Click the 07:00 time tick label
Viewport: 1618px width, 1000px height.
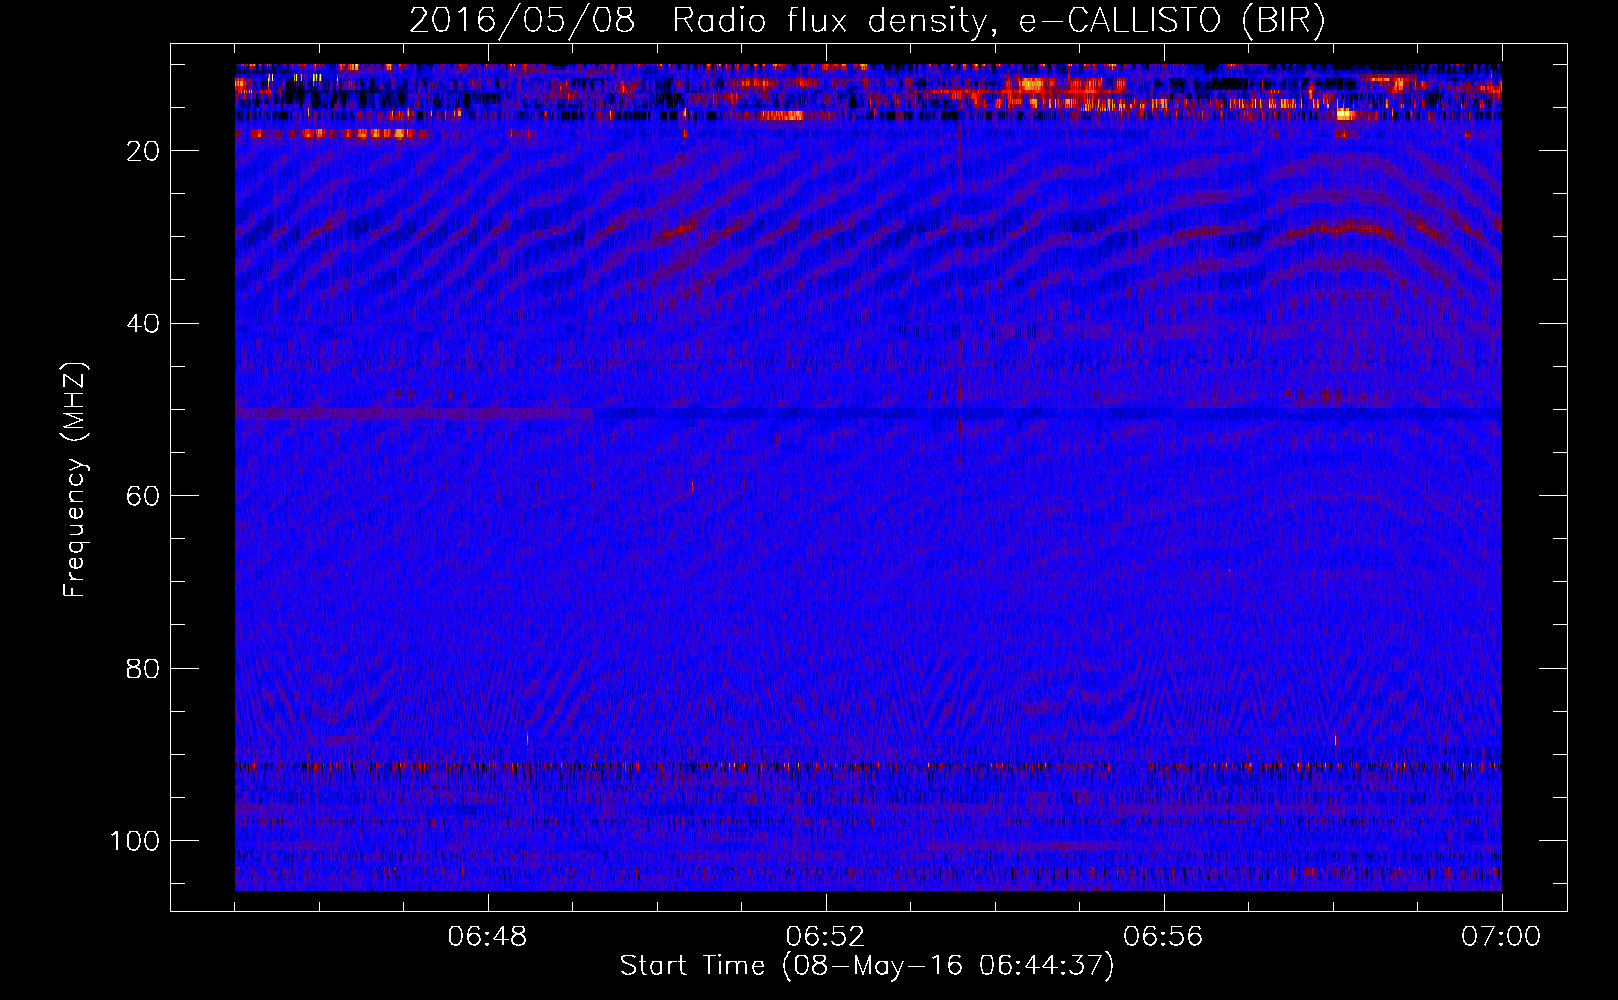(1500, 937)
